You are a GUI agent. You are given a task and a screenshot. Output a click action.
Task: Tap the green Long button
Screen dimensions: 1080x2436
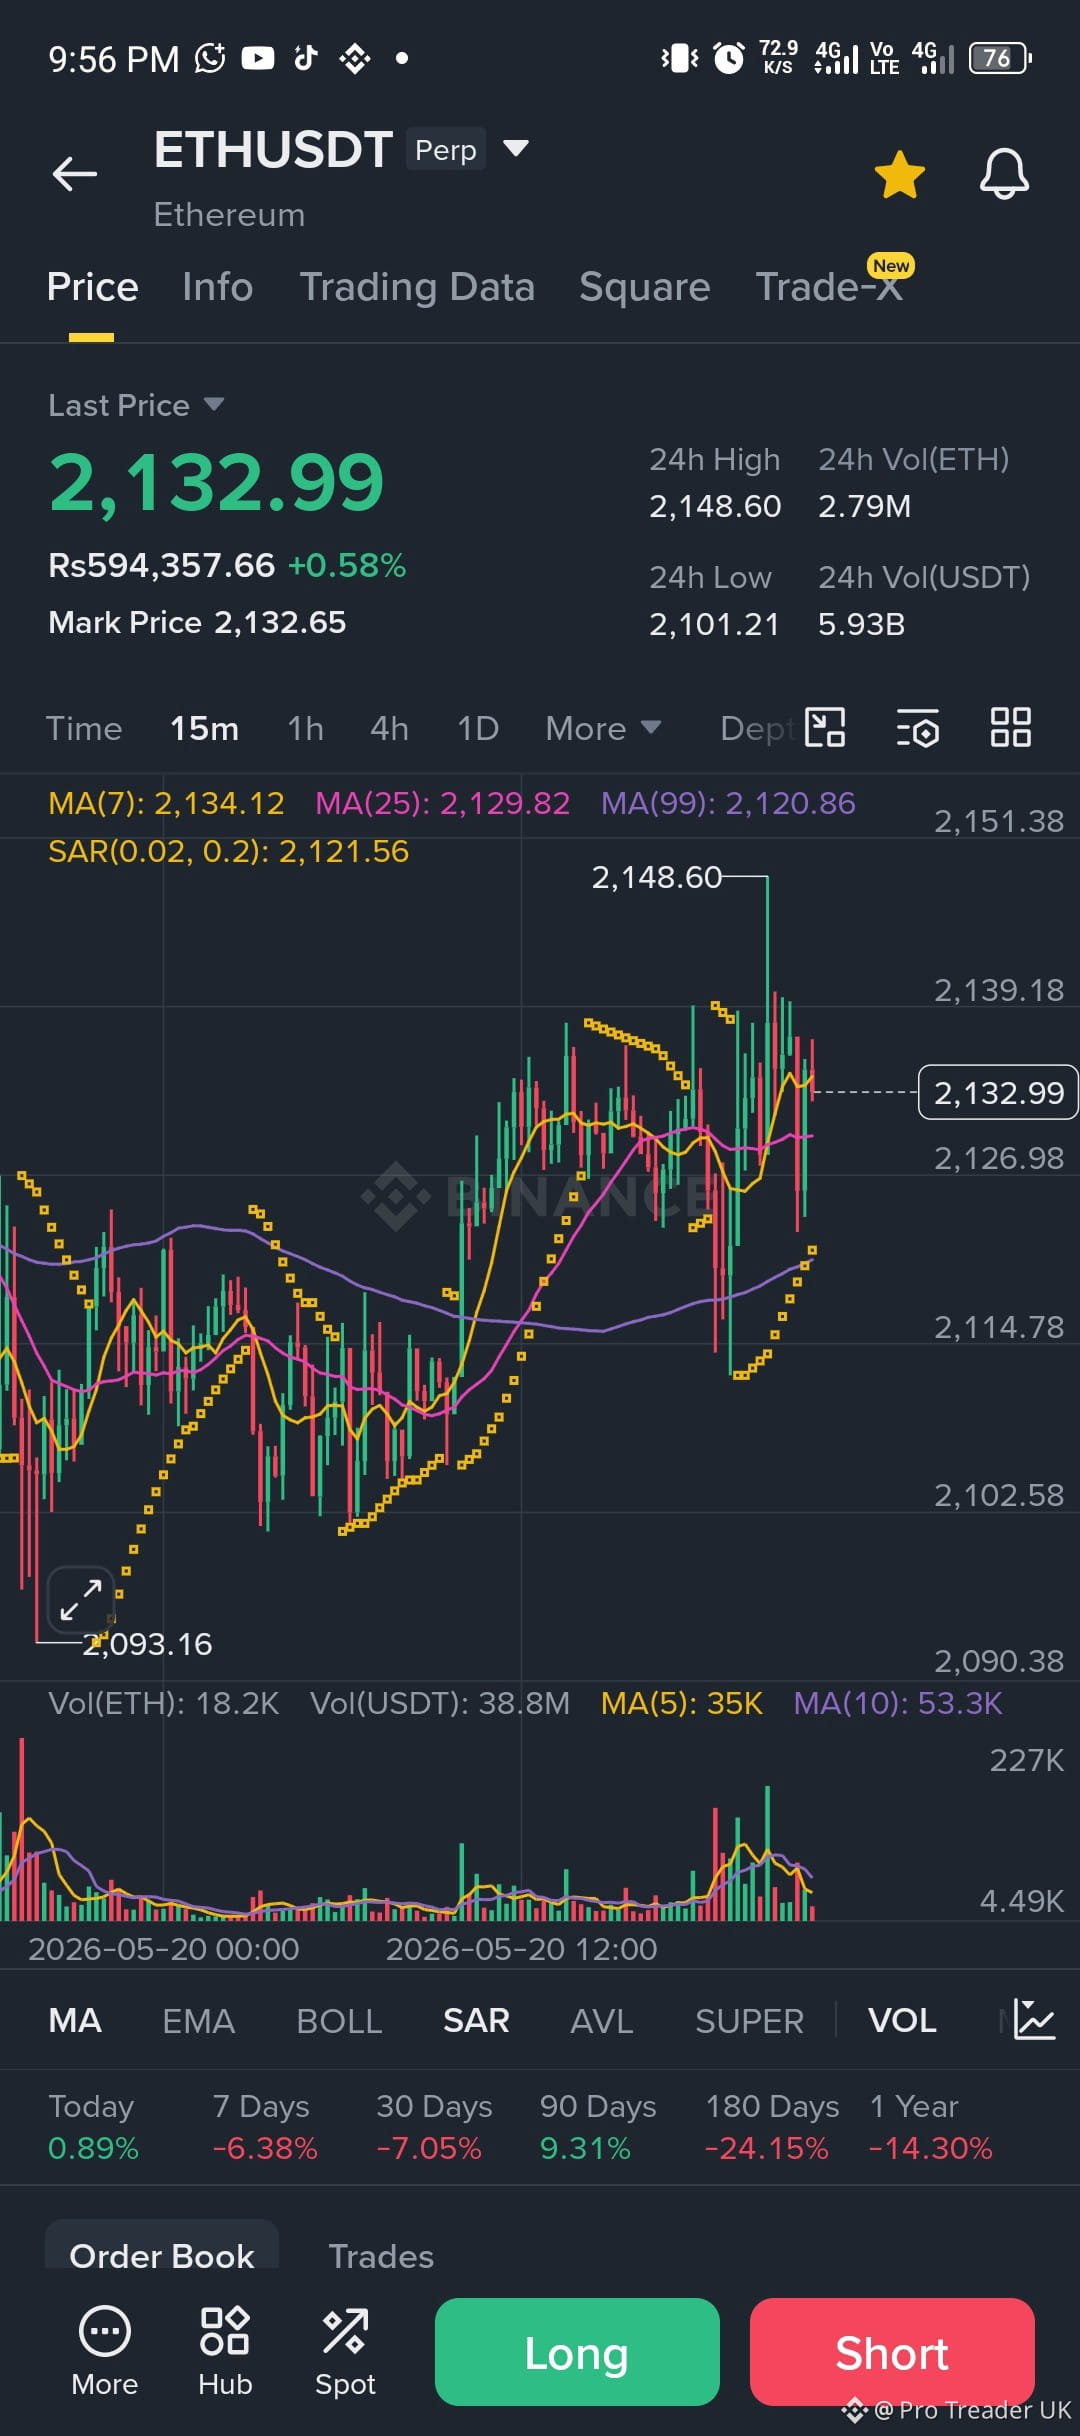577,2352
